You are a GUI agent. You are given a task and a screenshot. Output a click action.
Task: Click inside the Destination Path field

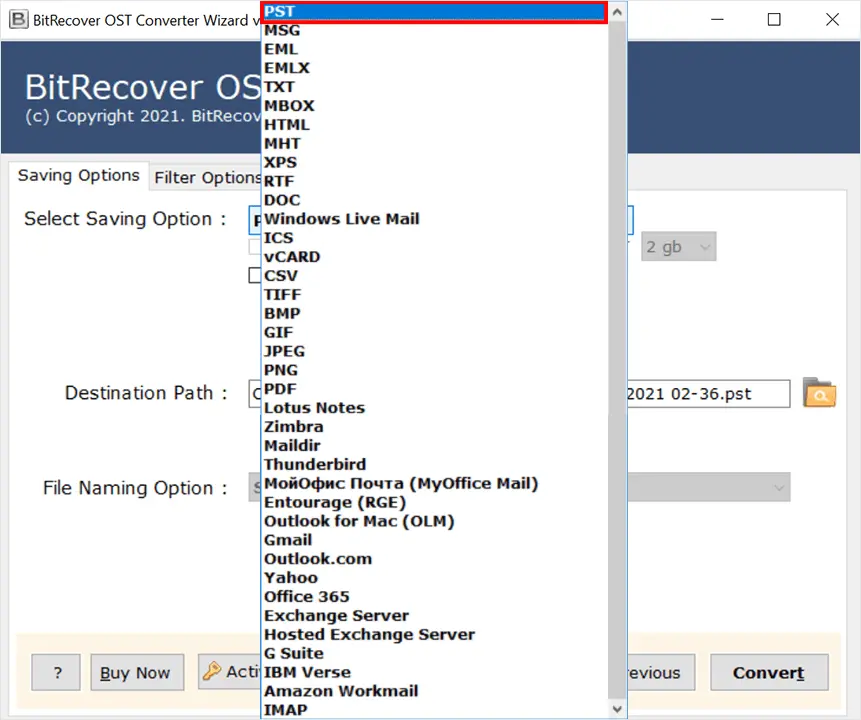point(700,393)
